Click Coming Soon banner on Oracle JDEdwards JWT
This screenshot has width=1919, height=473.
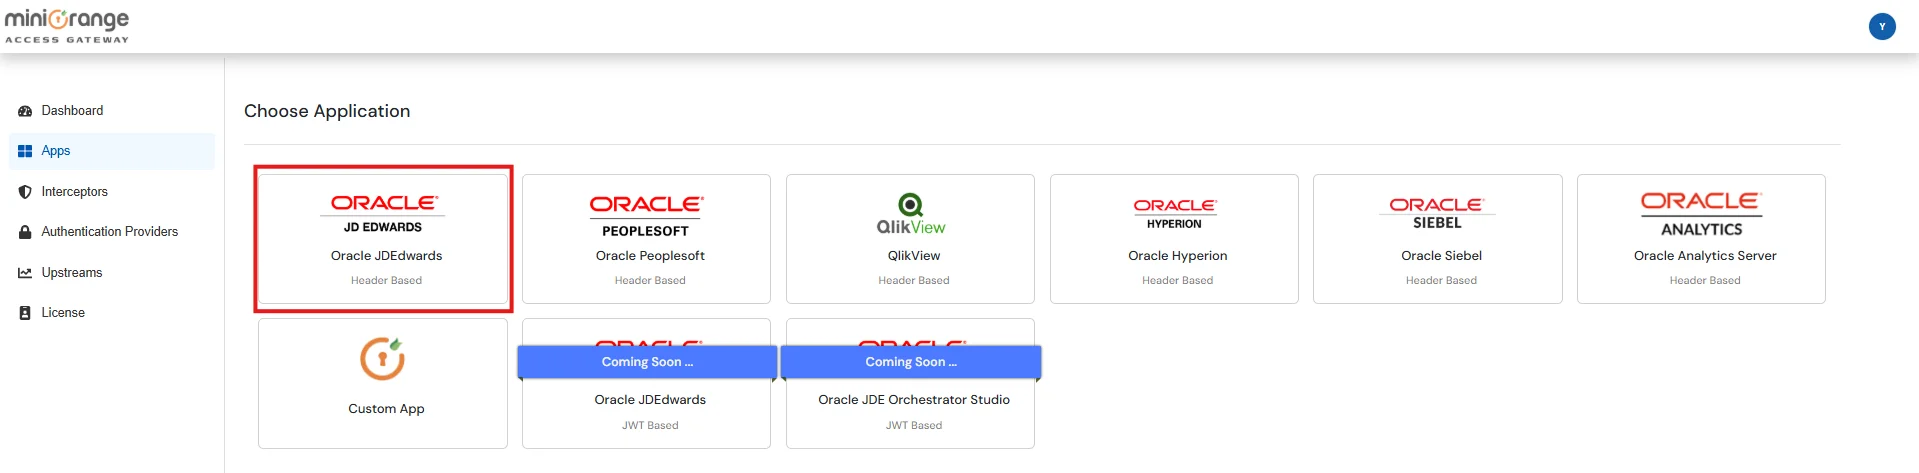(647, 362)
